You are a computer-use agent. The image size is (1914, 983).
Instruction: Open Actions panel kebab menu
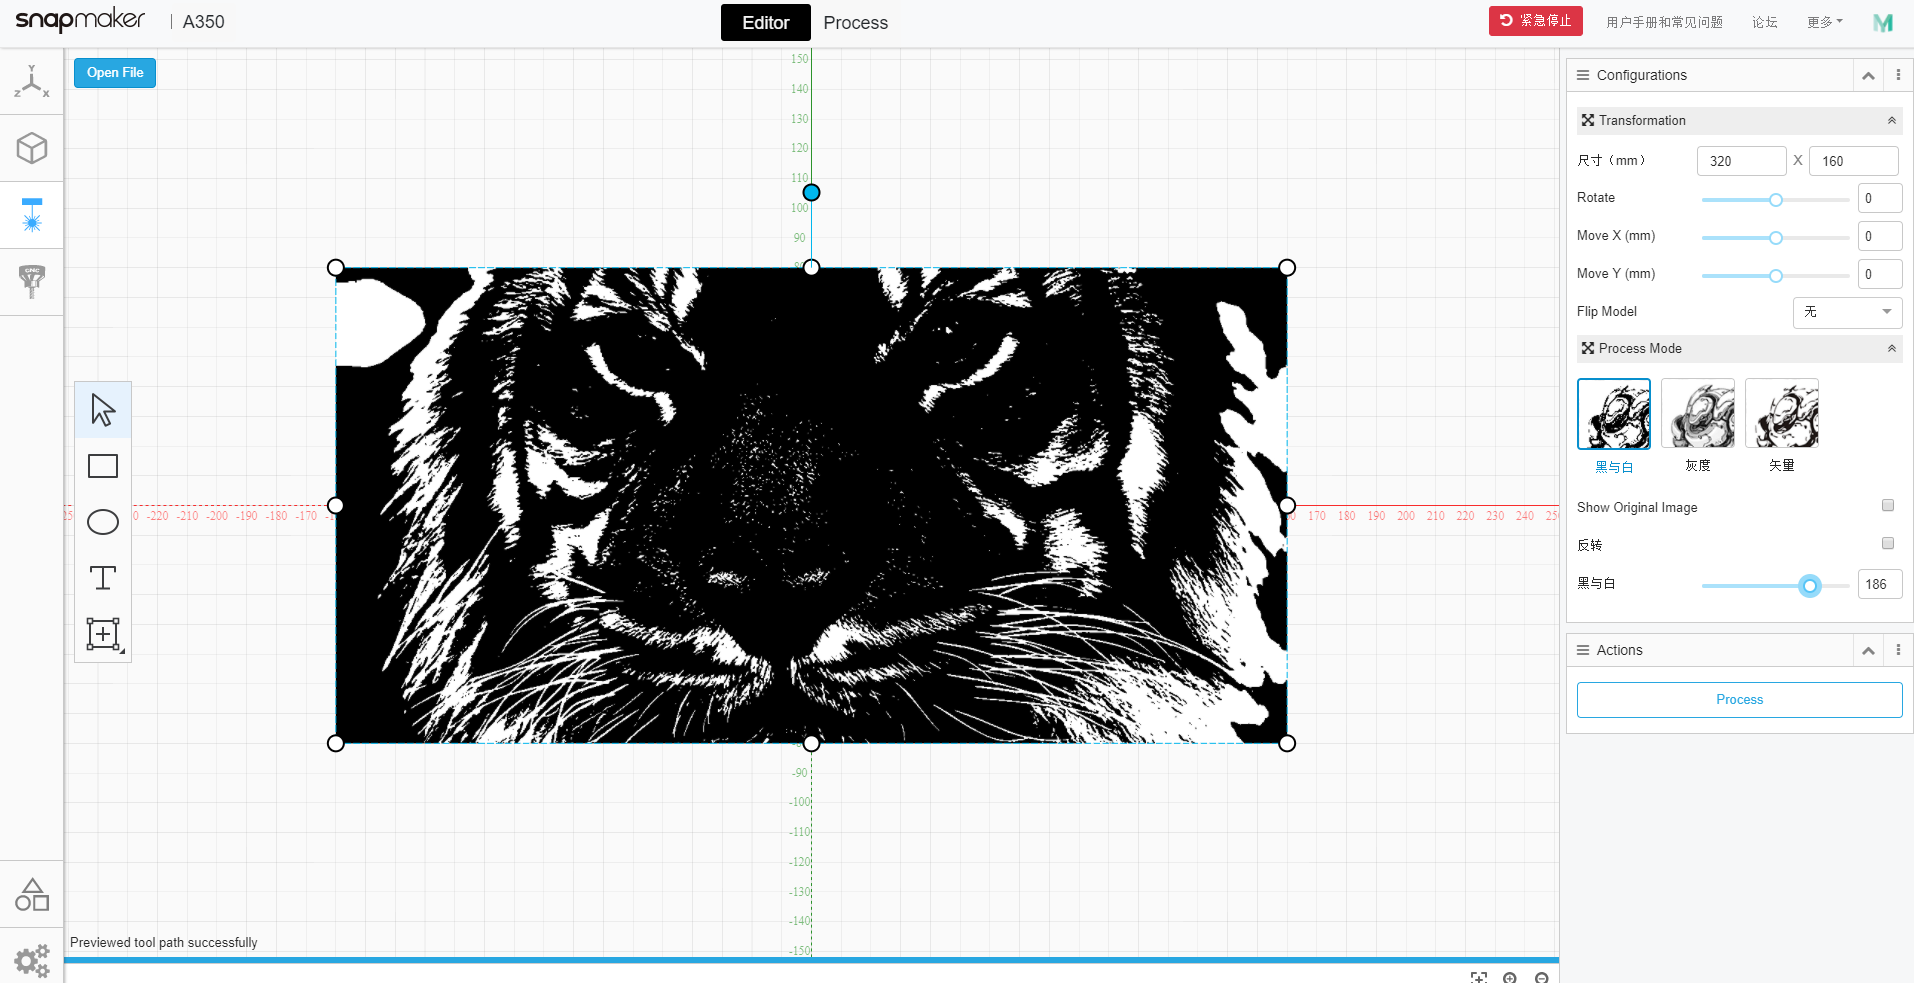click(x=1898, y=650)
